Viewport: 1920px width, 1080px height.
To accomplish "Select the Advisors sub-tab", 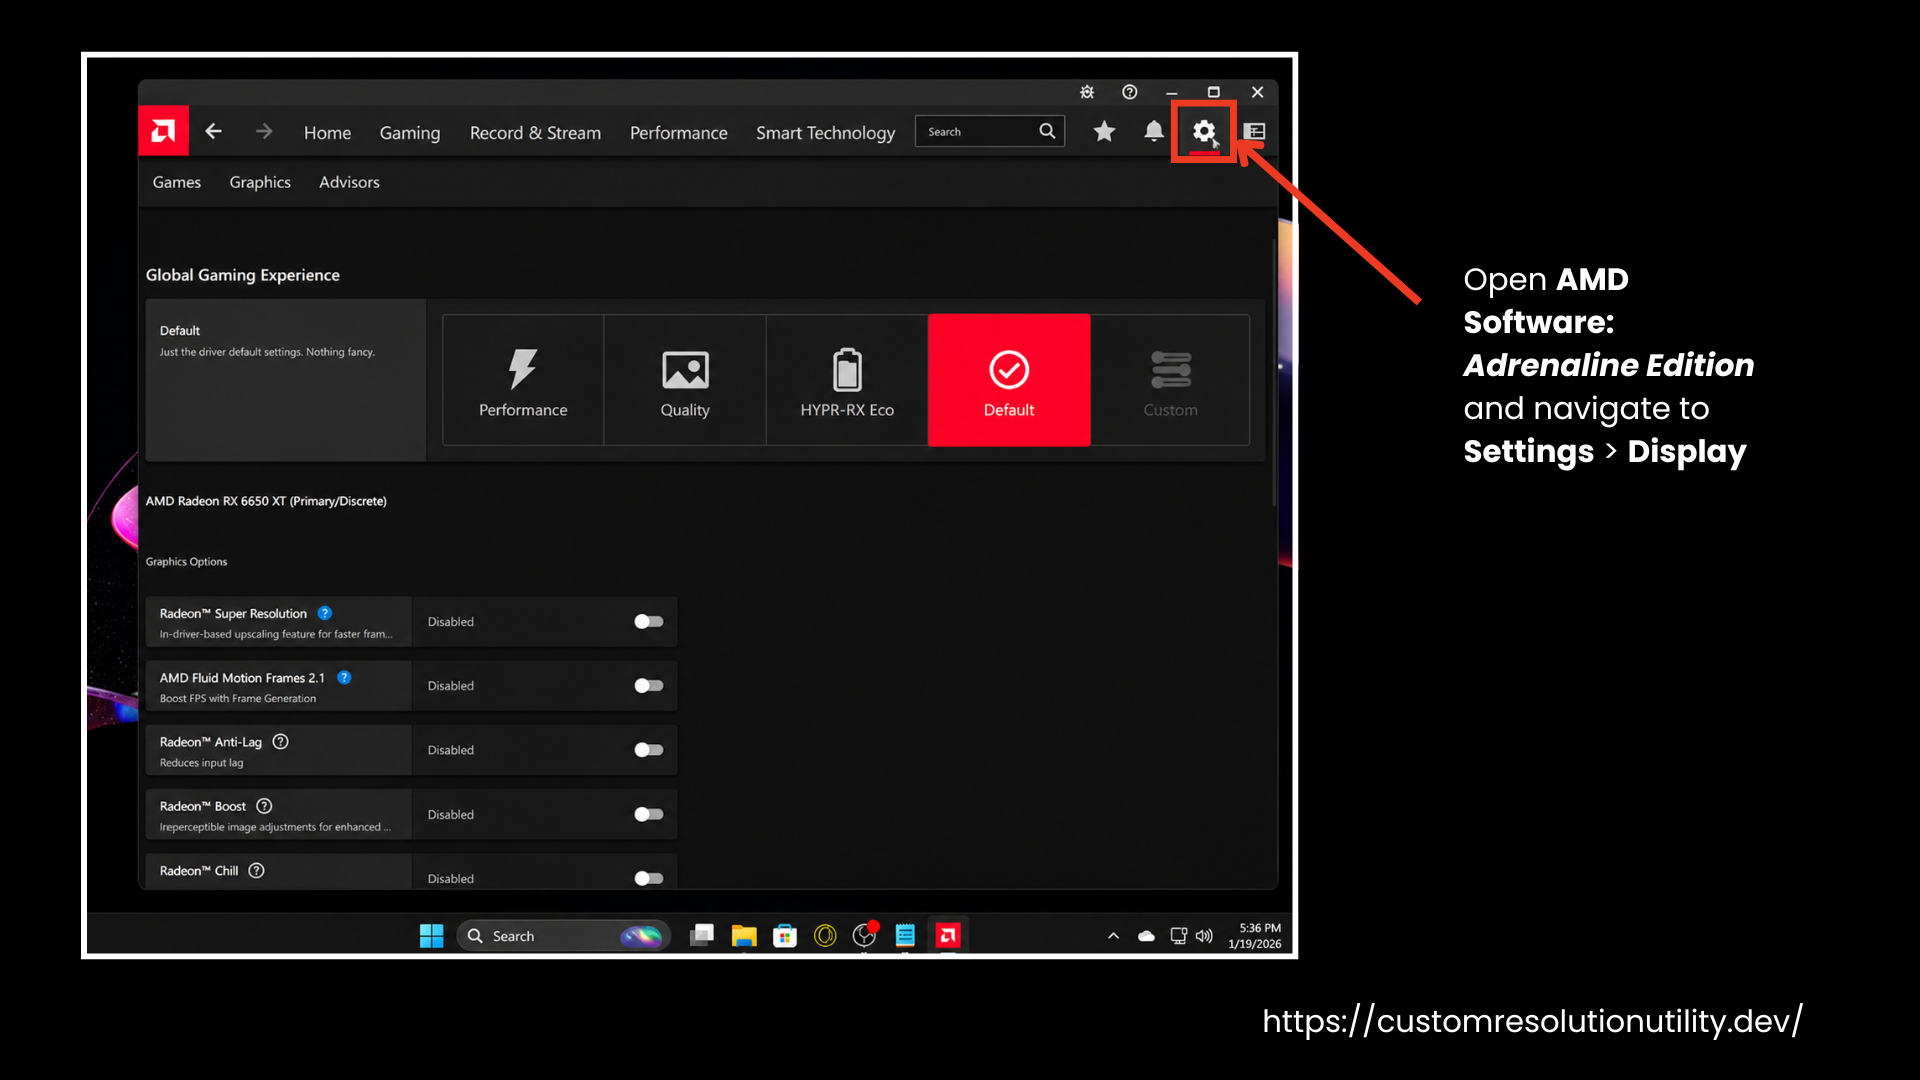I will coord(349,182).
